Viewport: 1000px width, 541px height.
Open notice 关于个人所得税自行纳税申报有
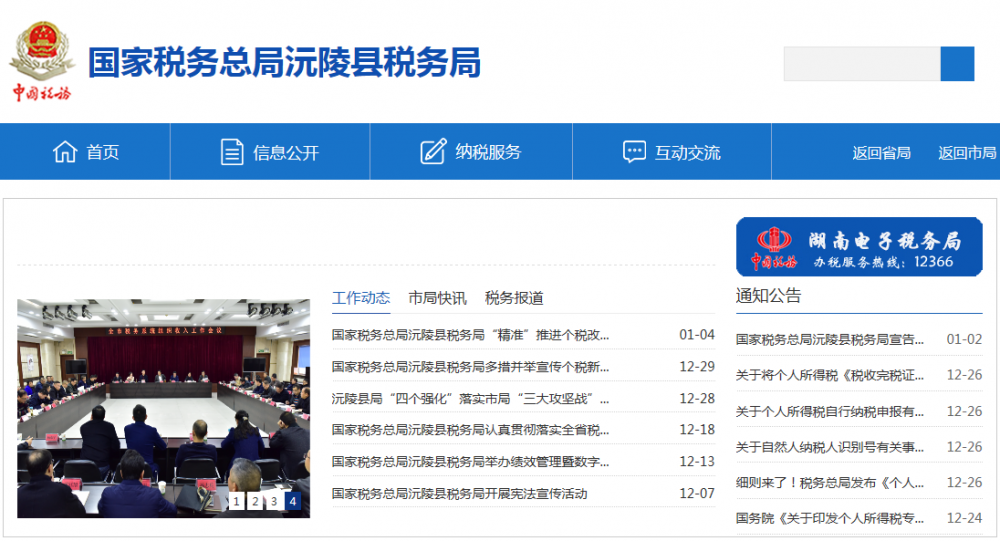(x=829, y=411)
